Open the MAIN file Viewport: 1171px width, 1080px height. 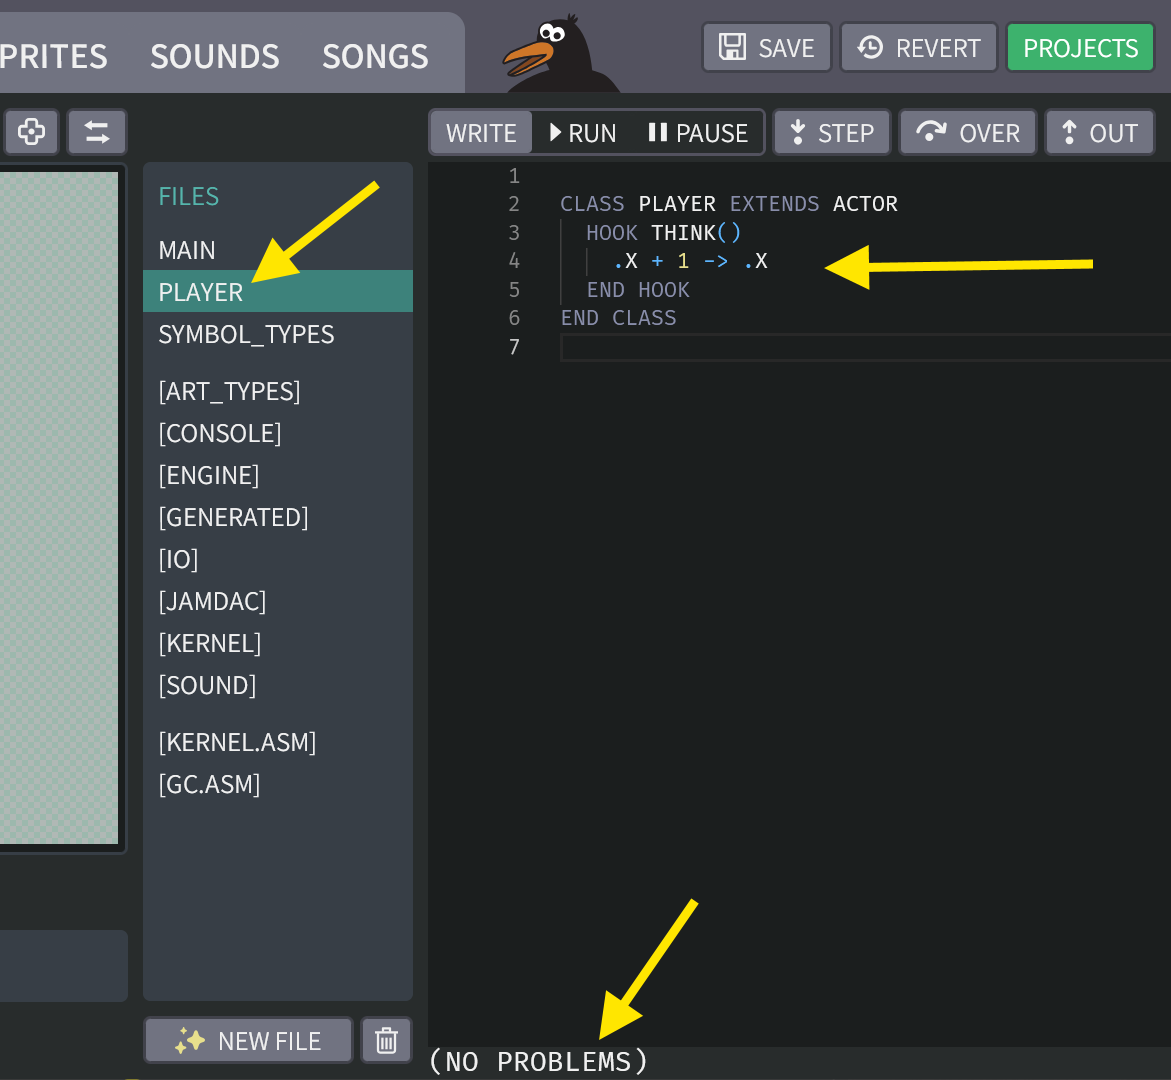click(187, 250)
